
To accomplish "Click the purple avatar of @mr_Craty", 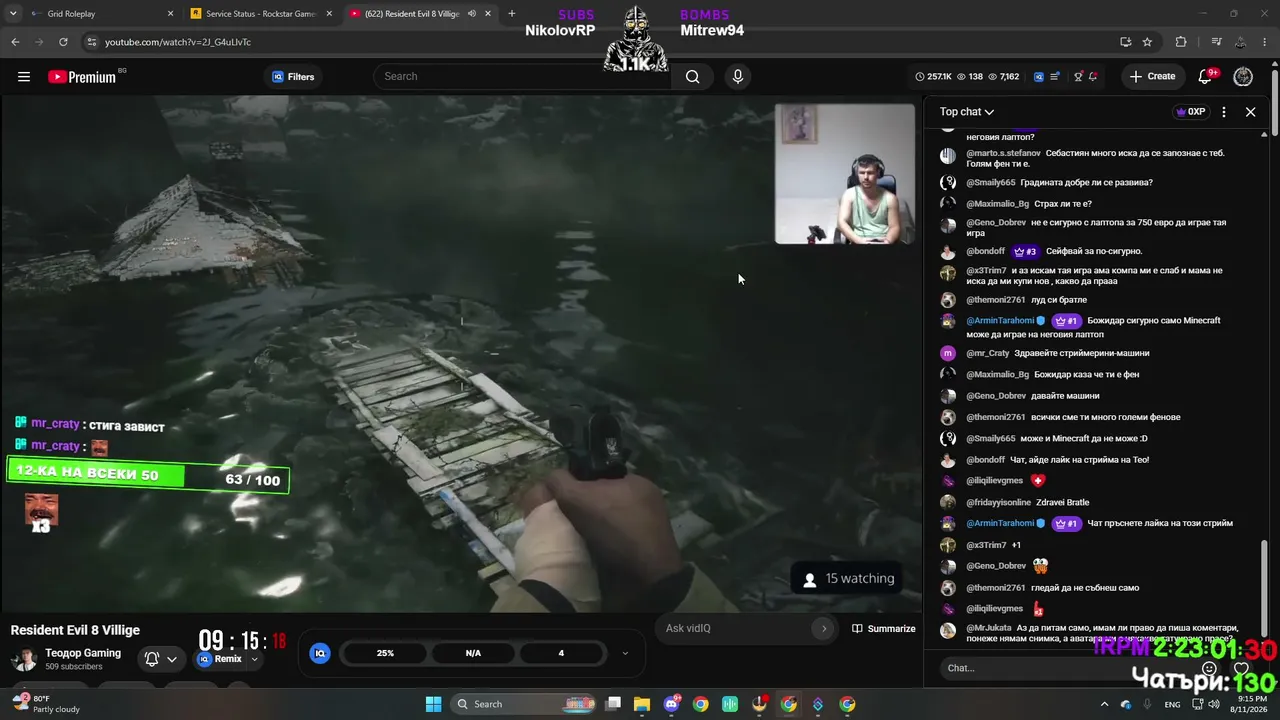I will coord(948,353).
